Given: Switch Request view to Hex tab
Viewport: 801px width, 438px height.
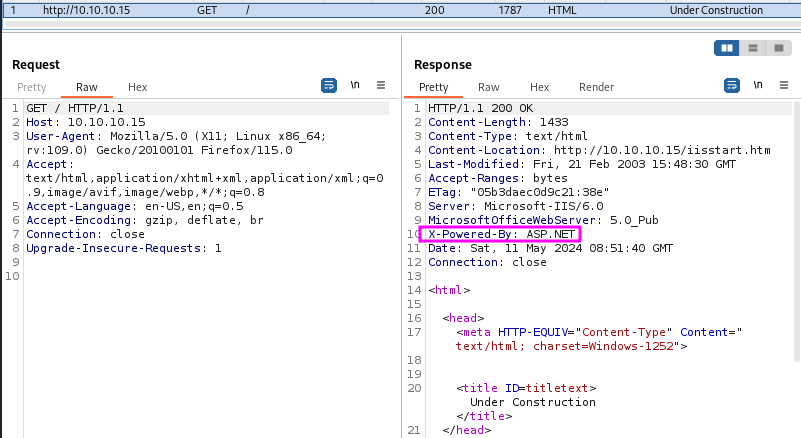Looking at the screenshot, I should click(x=137, y=87).
